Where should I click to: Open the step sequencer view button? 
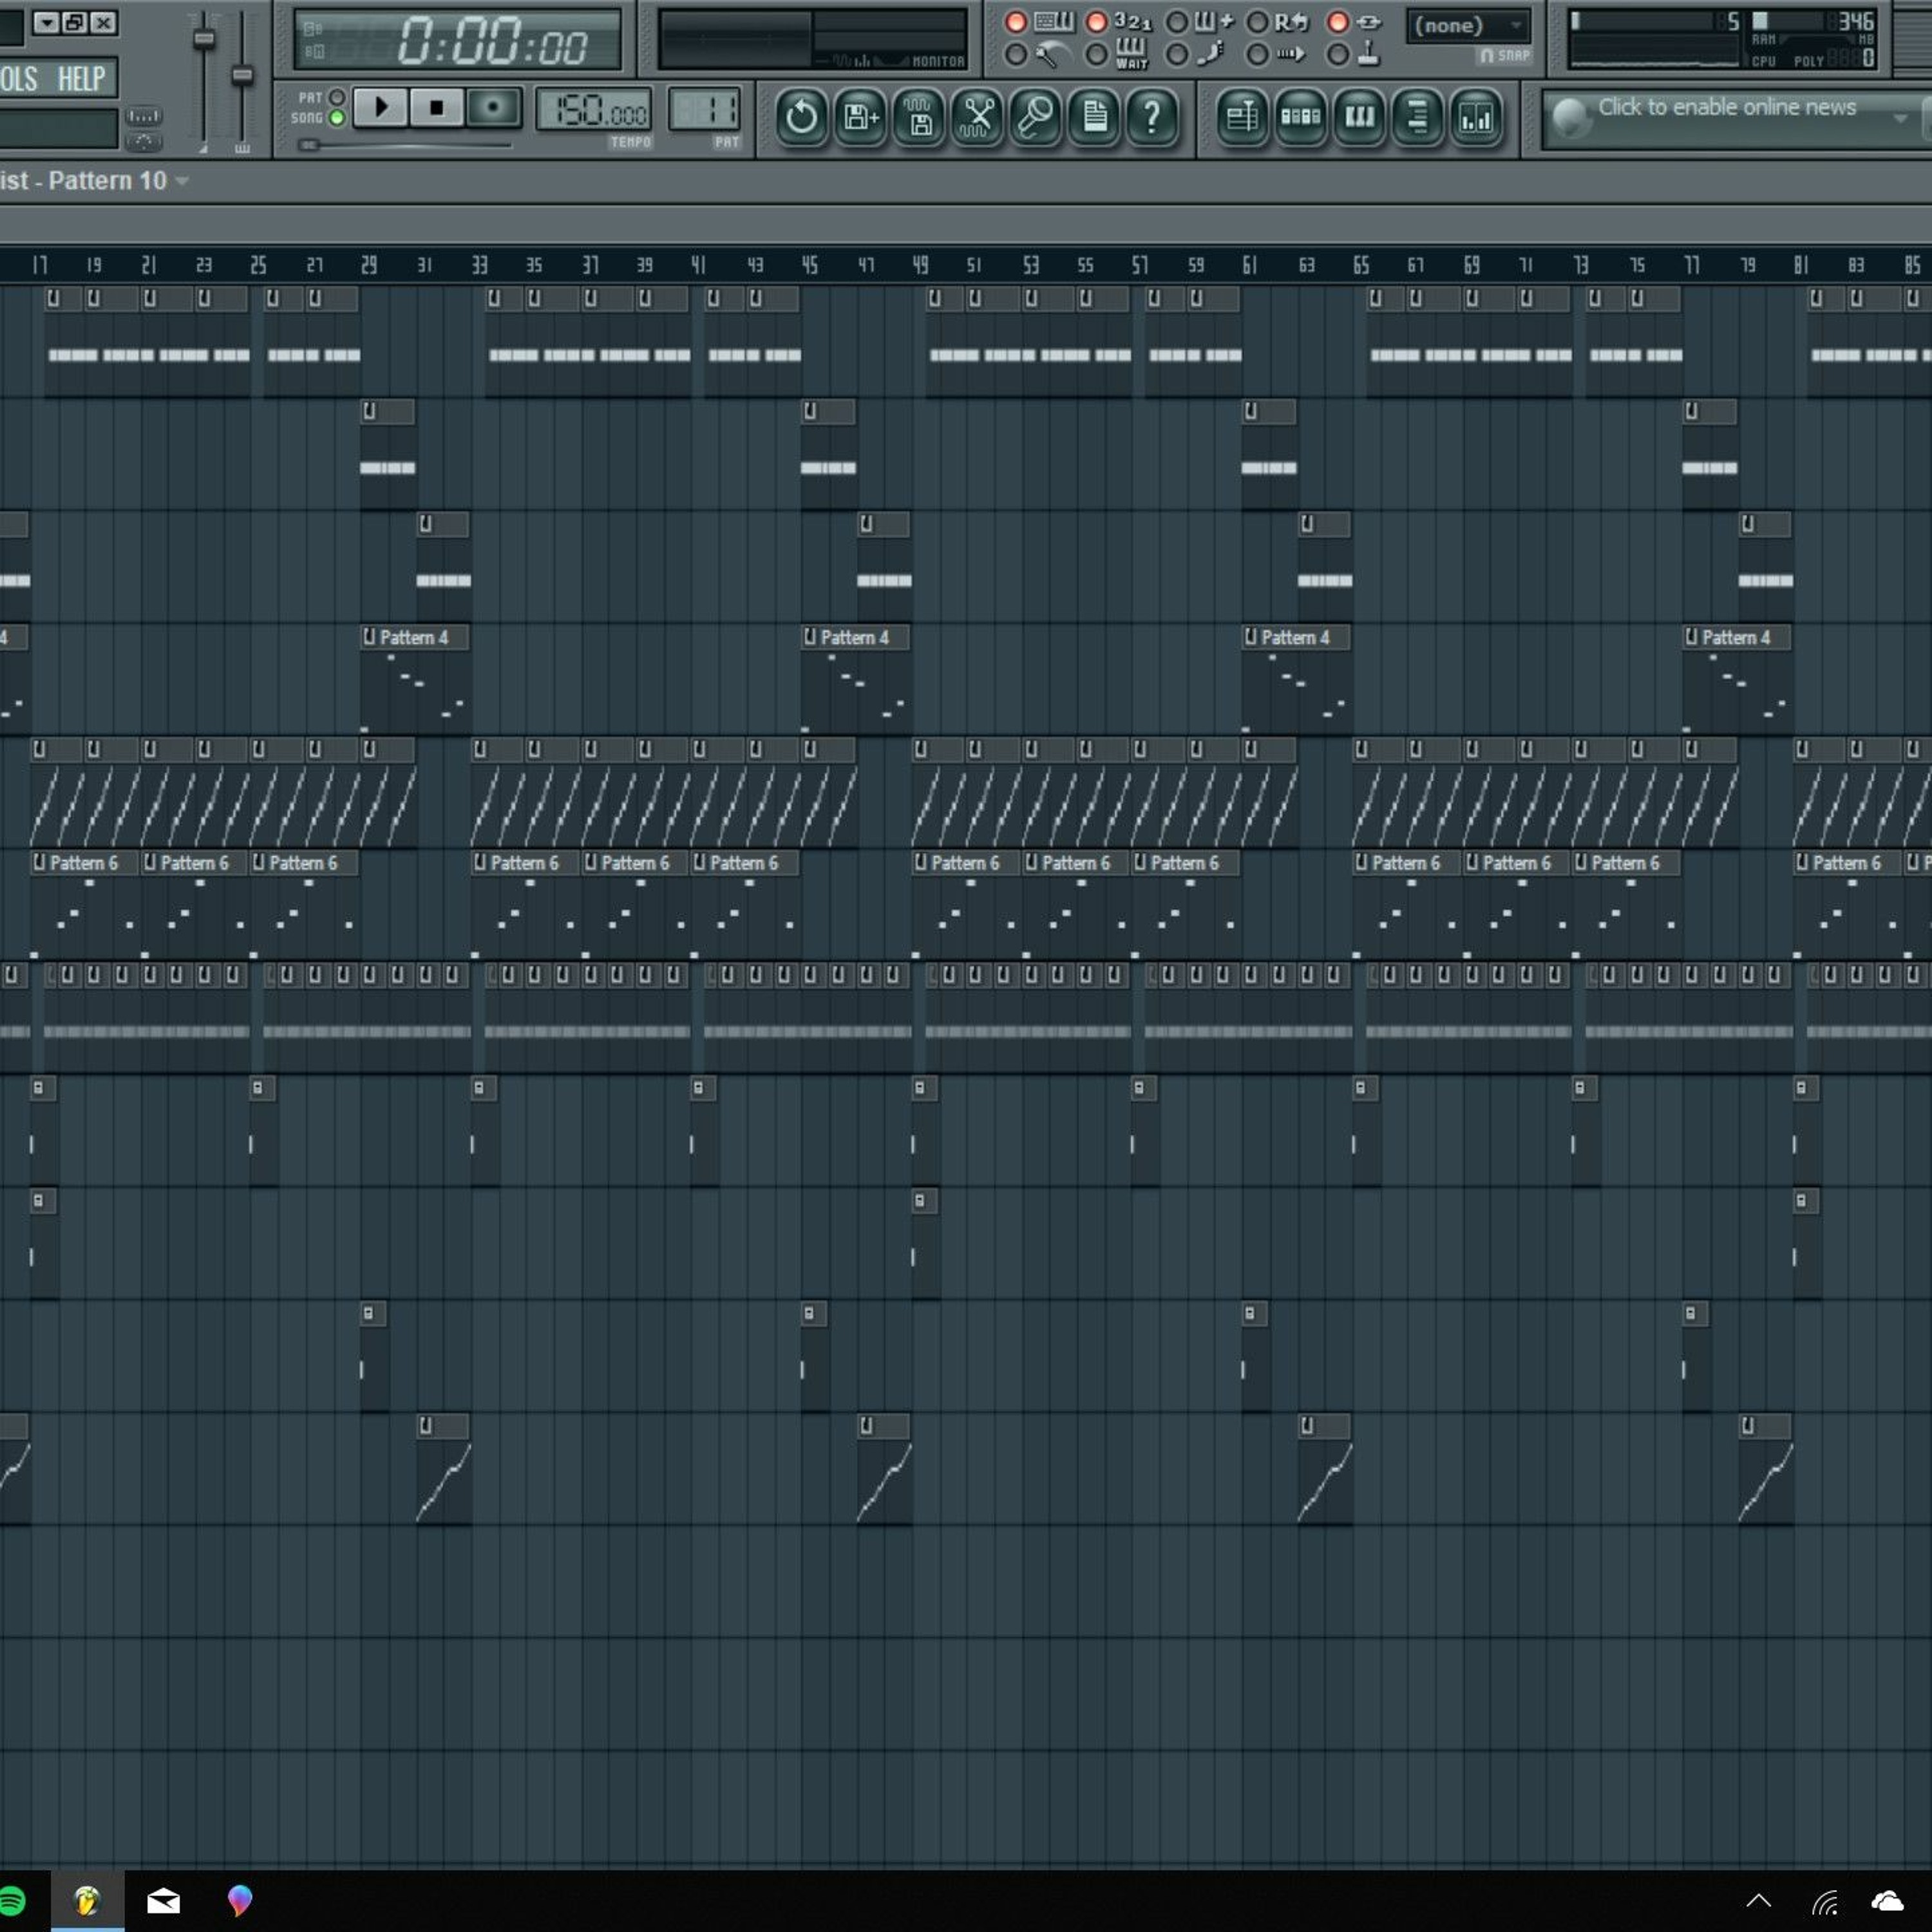coord(1300,118)
